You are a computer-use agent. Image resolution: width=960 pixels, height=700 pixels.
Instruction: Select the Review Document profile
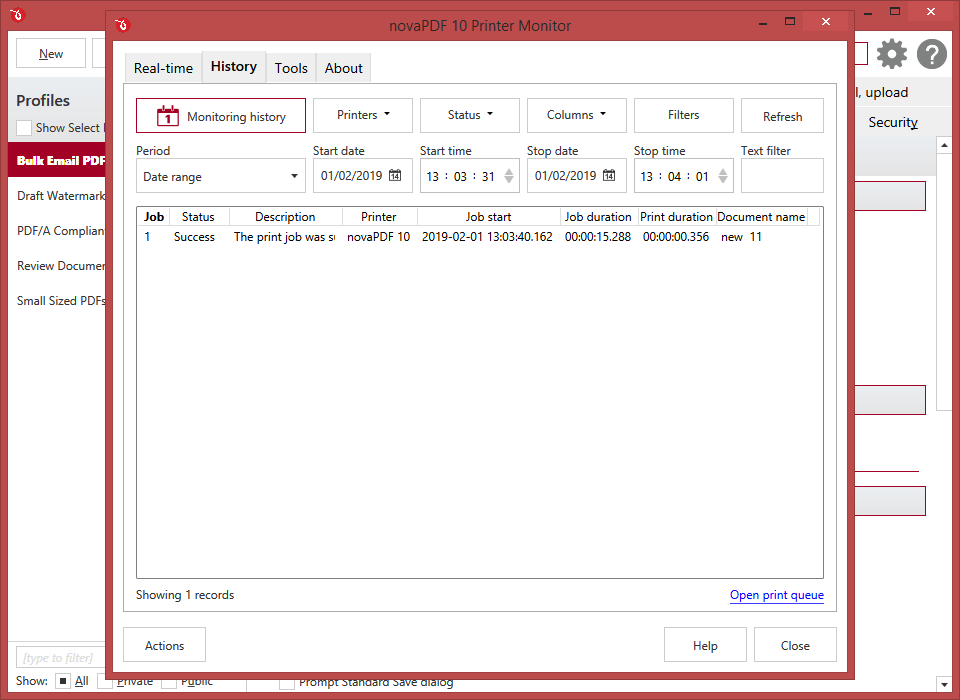point(57,265)
